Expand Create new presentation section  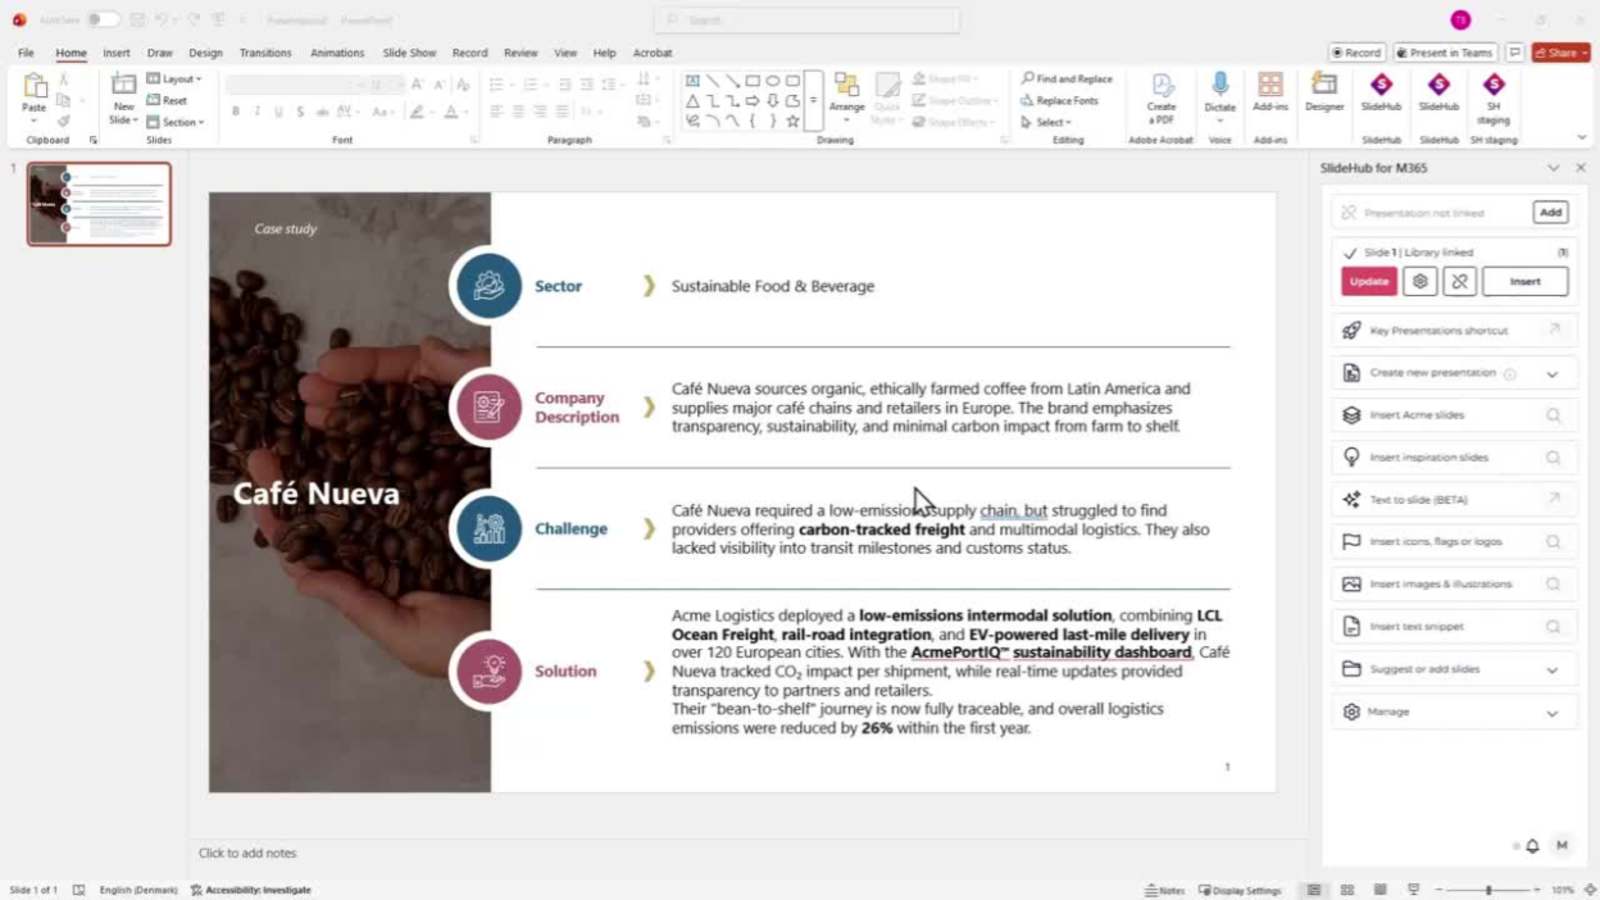coord(1552,373)
